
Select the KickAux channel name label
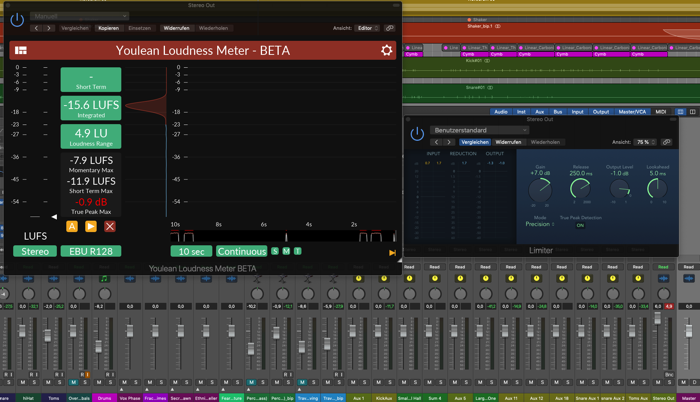[383, 398]
